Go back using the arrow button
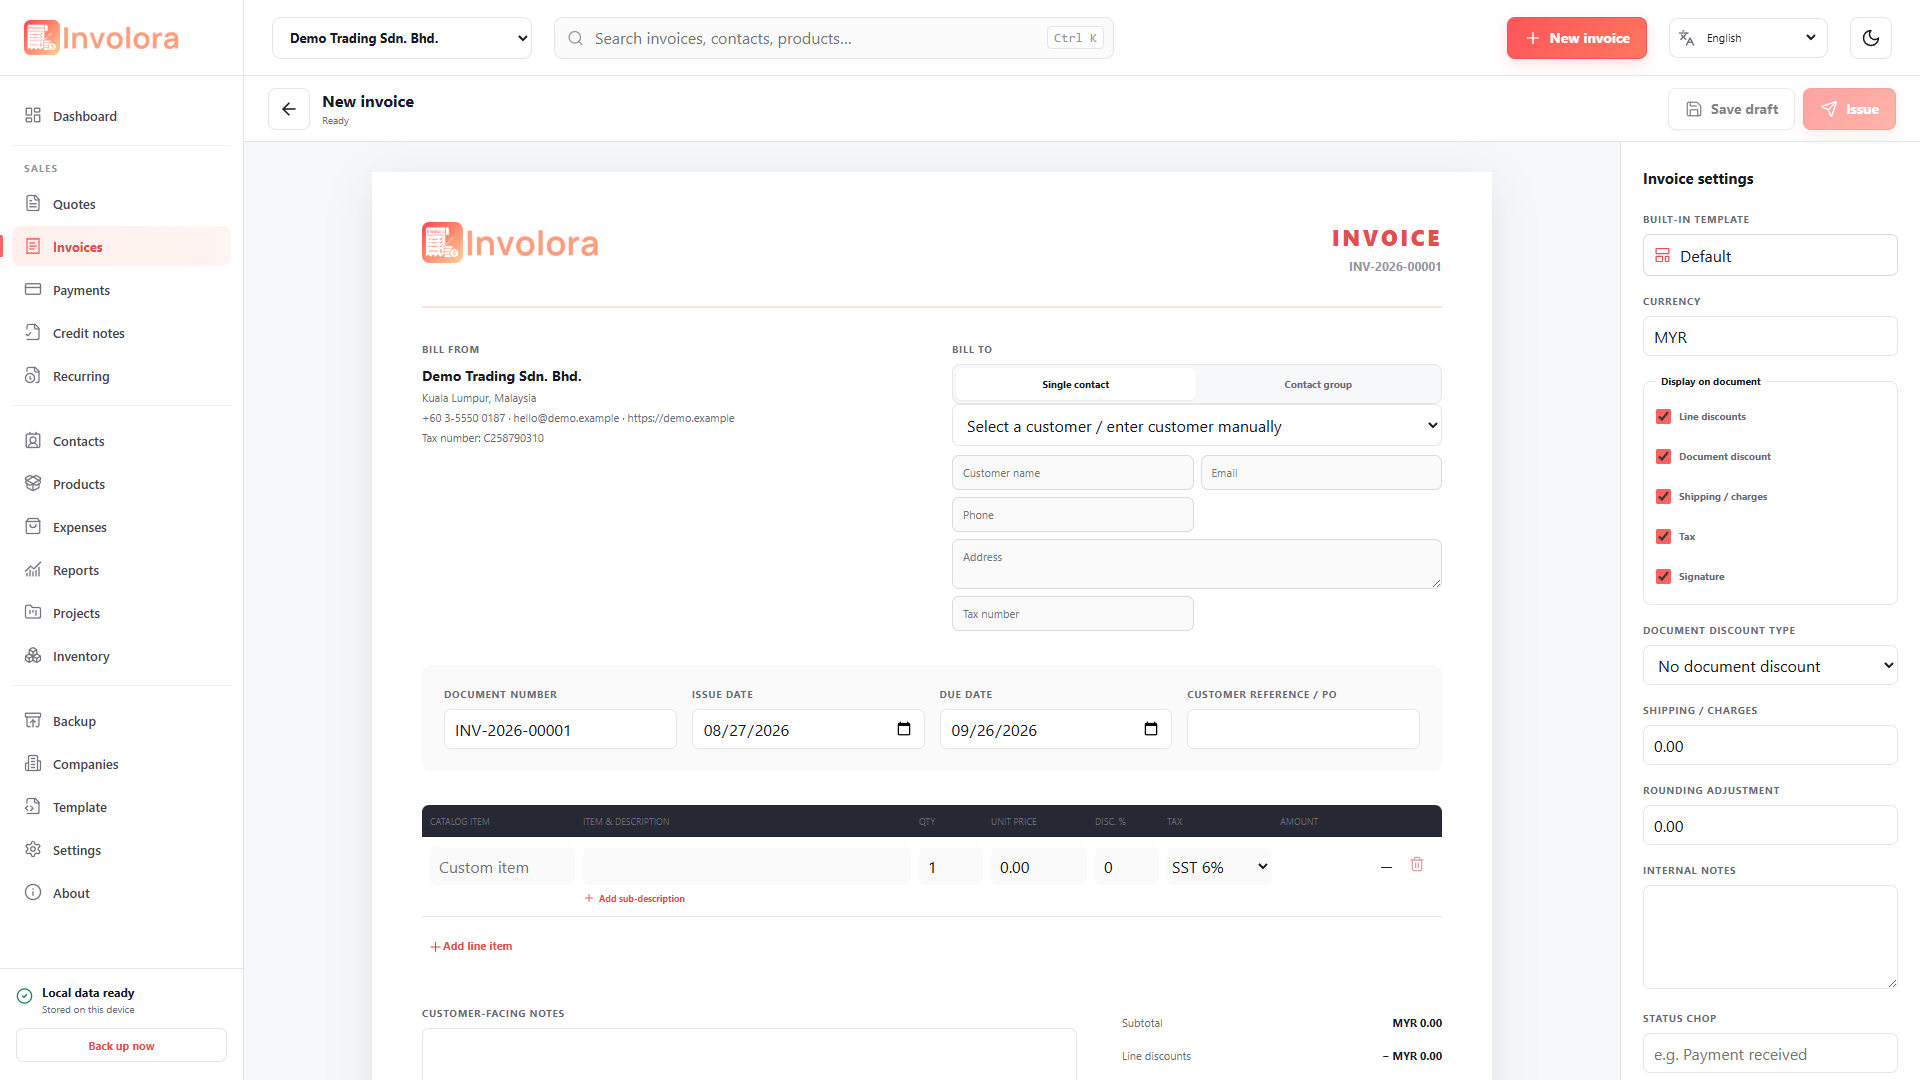The height and width of the screenshot is (1080, 1920). click(289, 109)
